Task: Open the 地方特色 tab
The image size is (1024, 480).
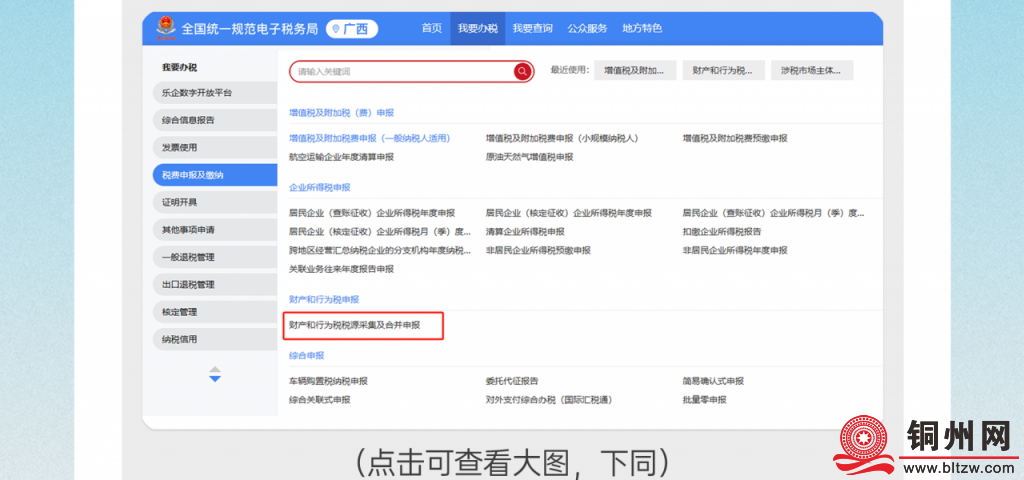Action: (642, 28)
